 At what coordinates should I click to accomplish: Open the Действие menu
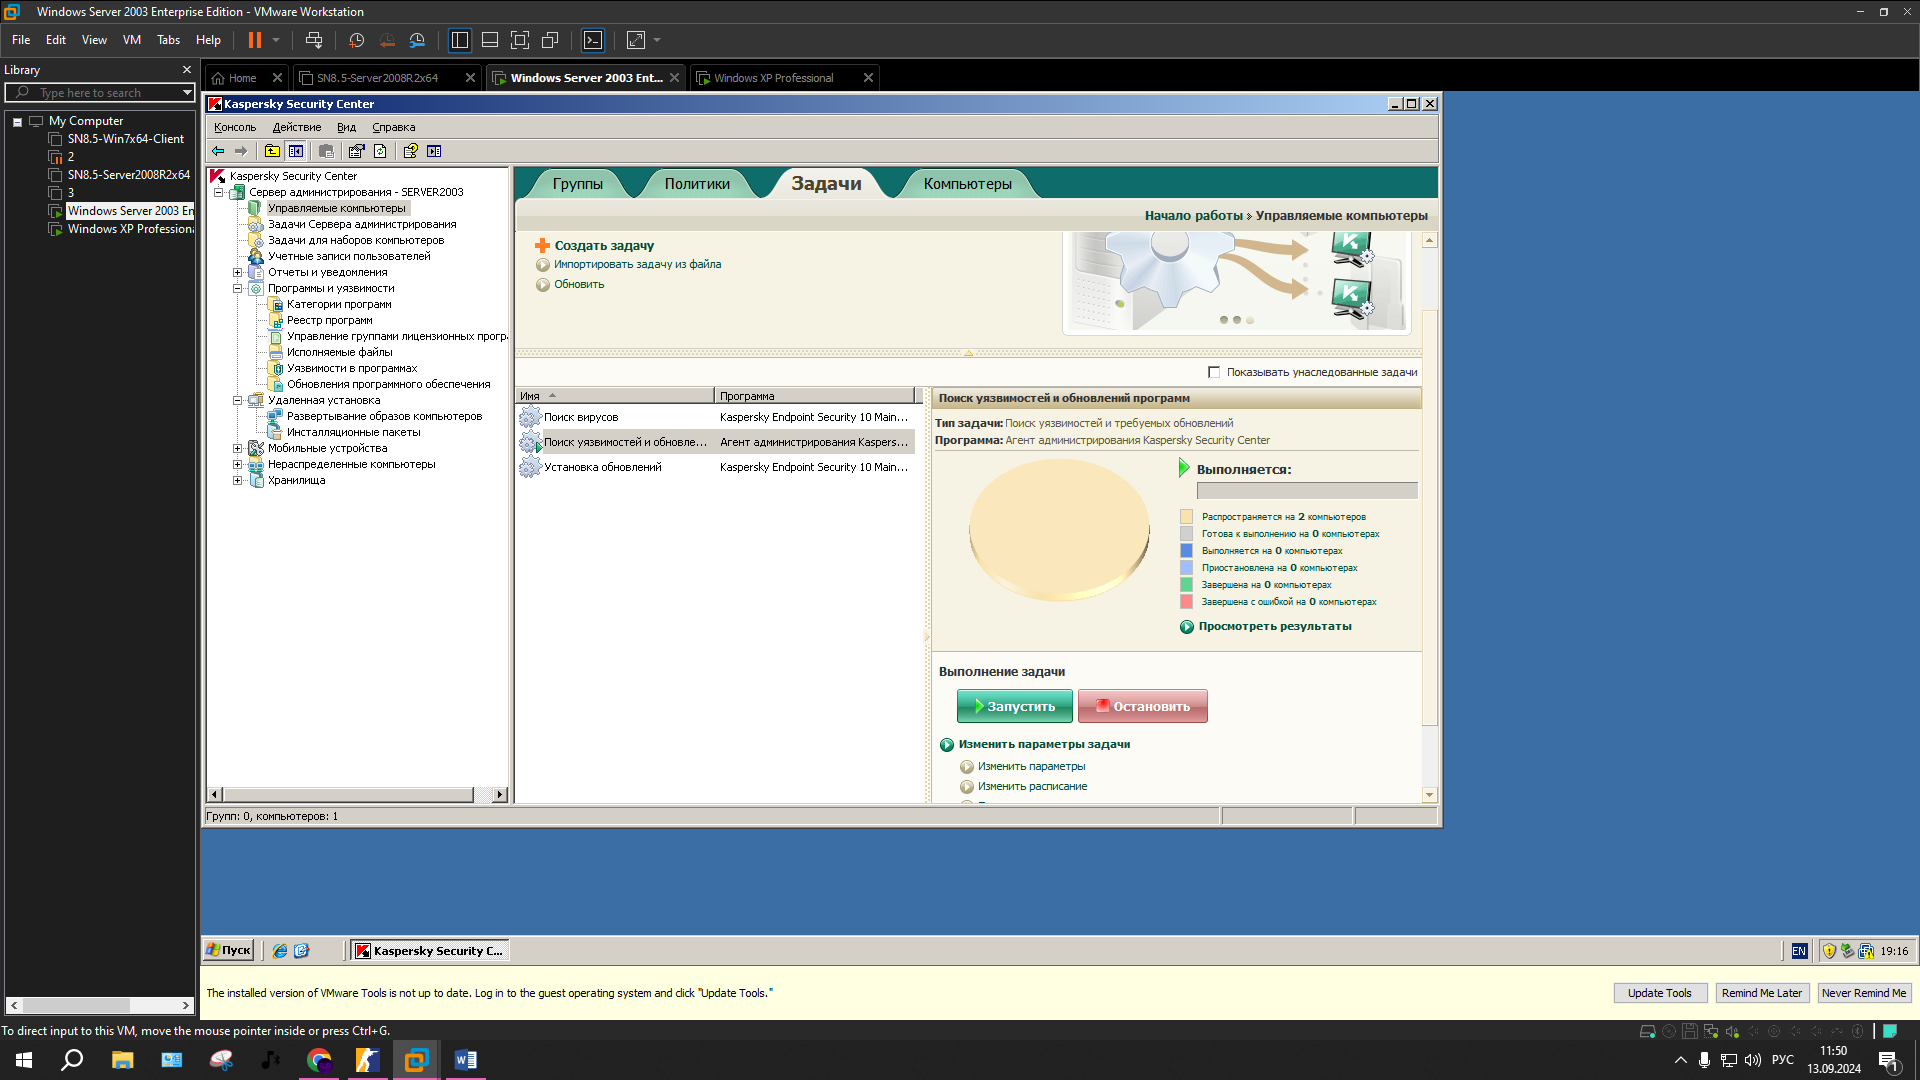pyautogui.click(x=297, y=127)
